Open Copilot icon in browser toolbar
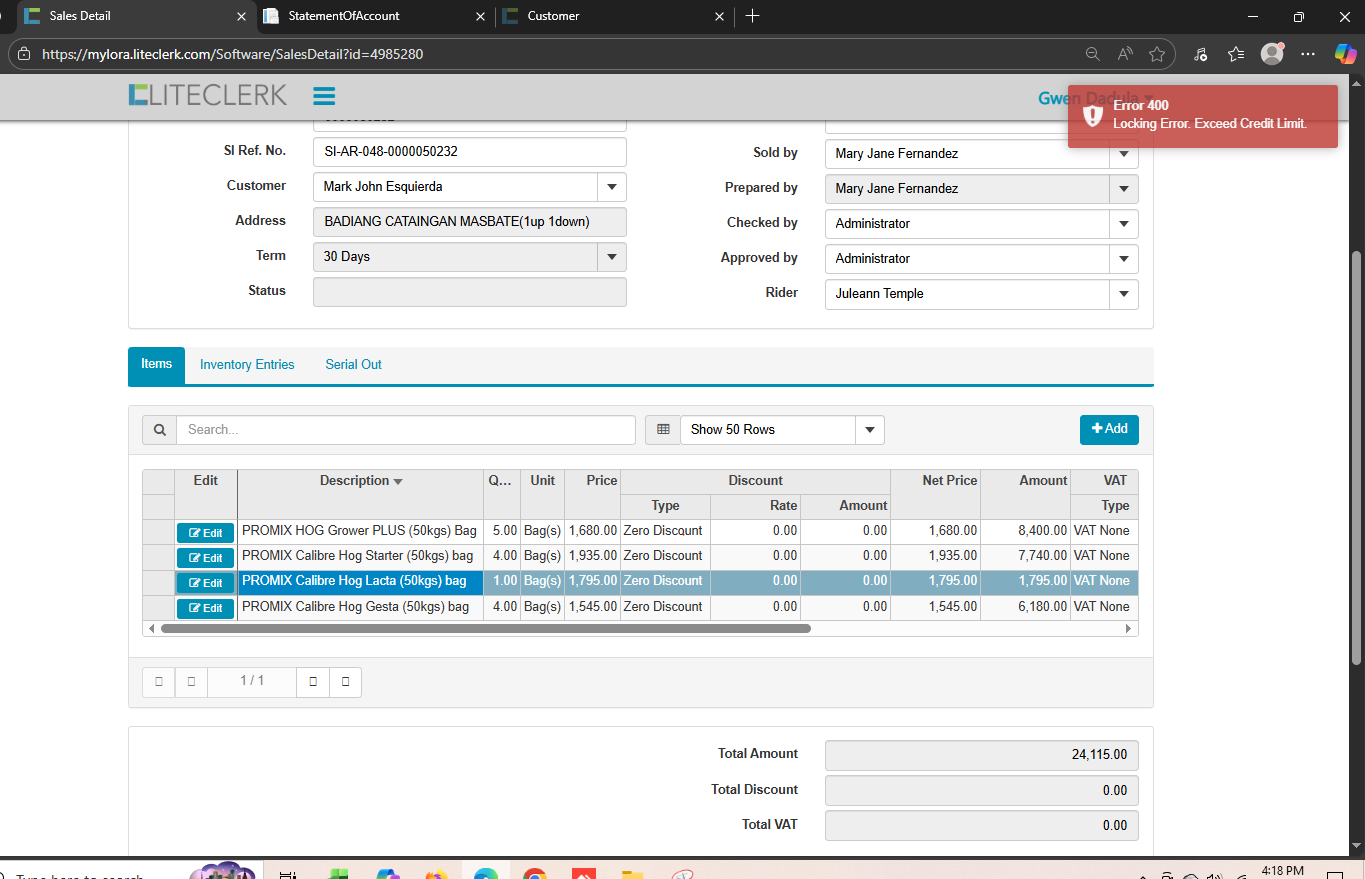 (x=1345, y=54)
